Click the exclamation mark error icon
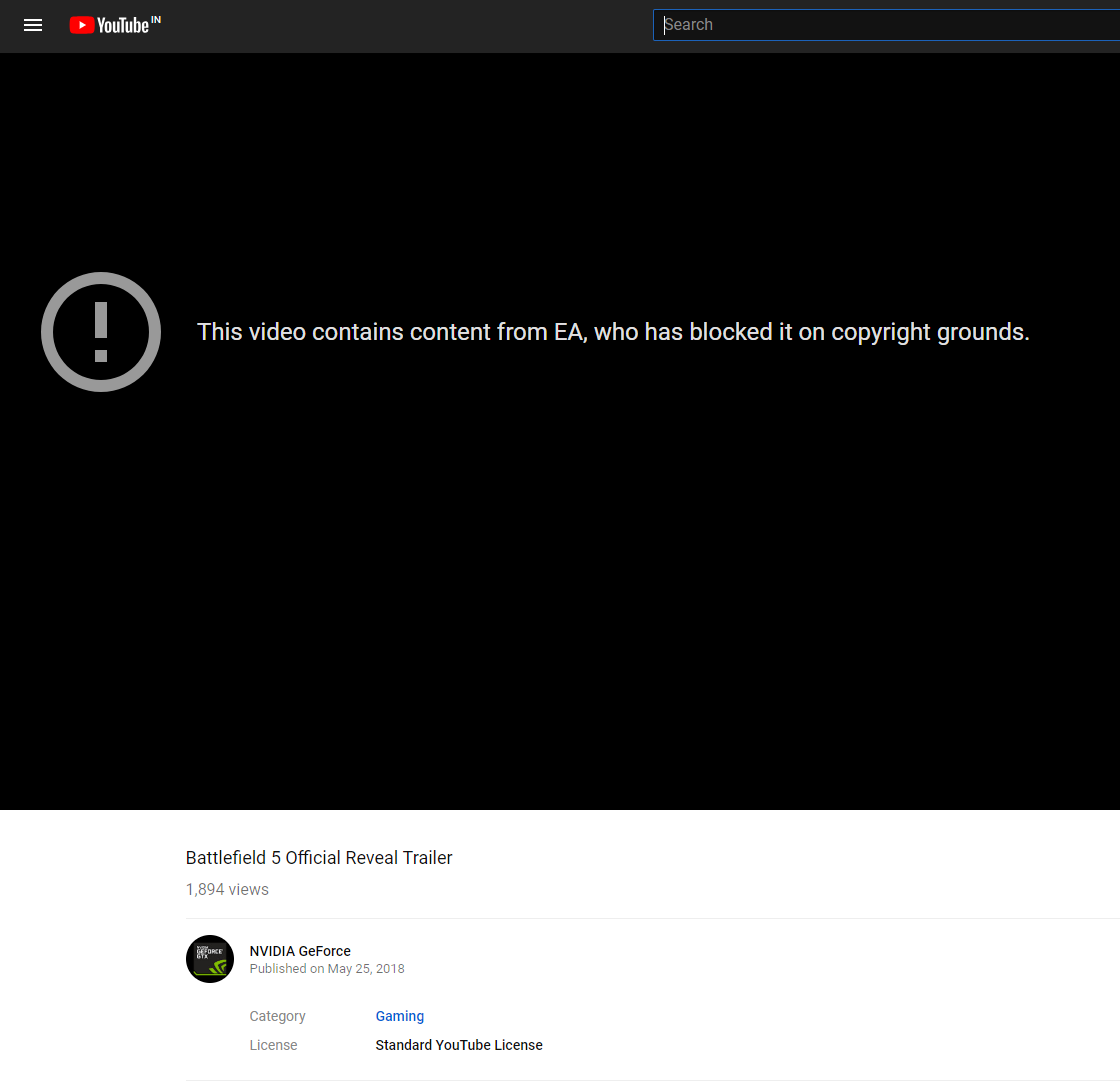This screenshot has height=1083, width=1120. (x=101, y=331)
